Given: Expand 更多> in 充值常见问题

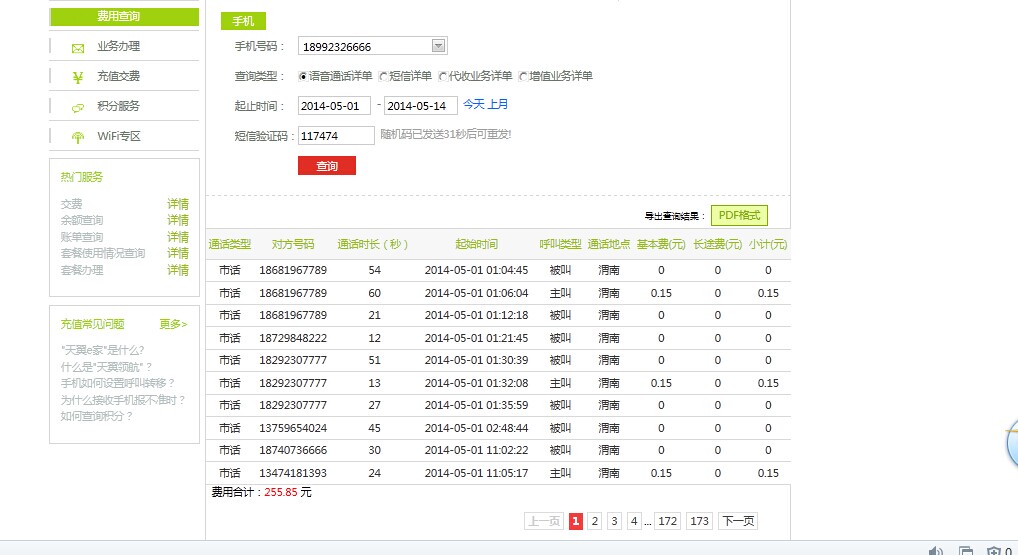Looking at the screenshot, I should tap(173, 324).
